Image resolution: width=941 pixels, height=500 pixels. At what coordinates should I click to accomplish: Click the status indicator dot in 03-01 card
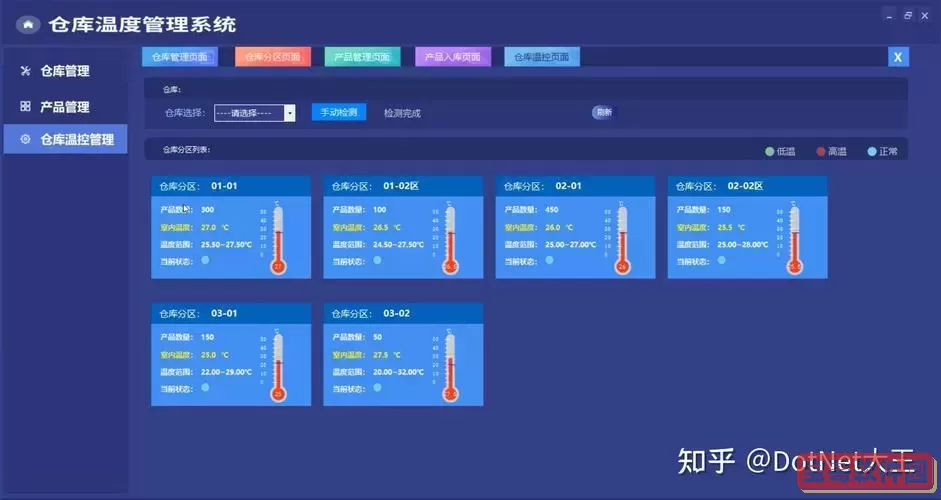[205, 387]
